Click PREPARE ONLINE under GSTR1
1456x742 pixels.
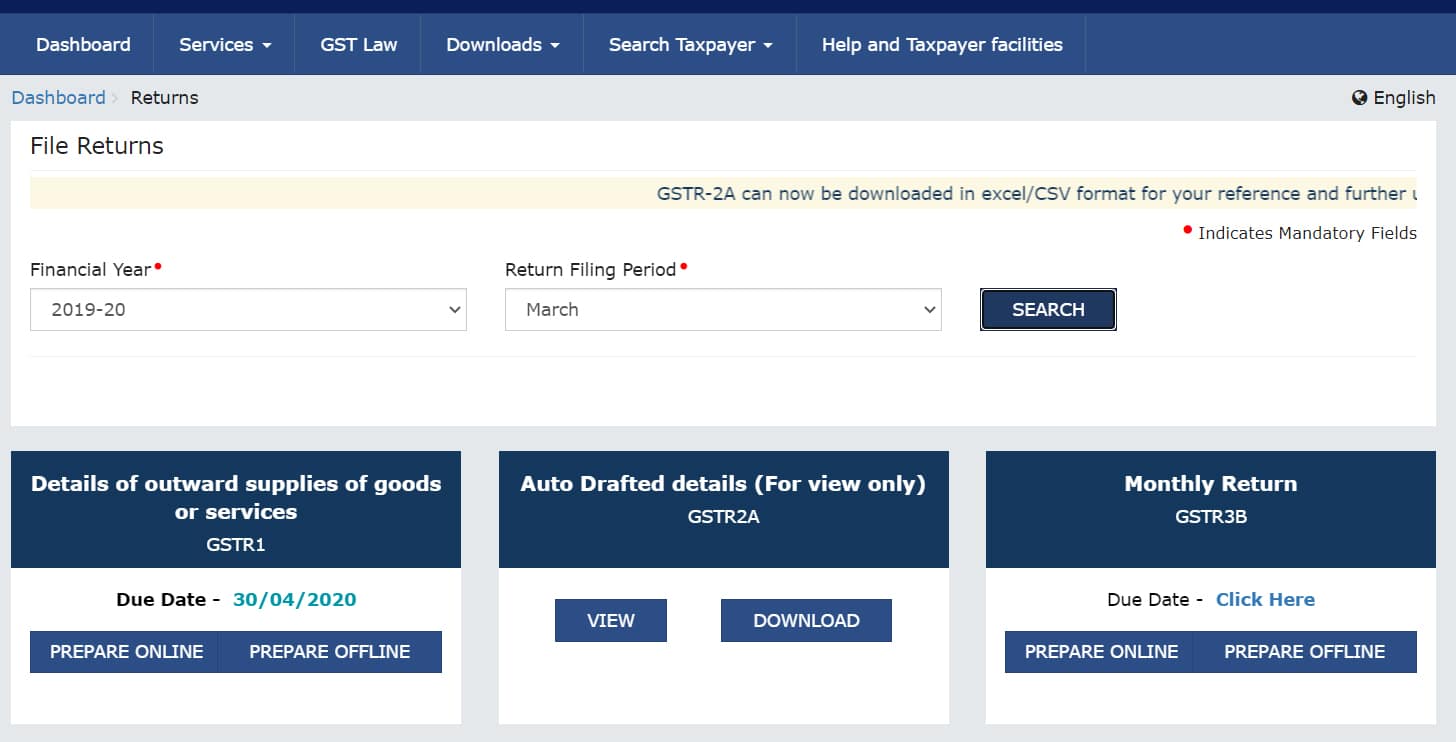click(124, 651)
